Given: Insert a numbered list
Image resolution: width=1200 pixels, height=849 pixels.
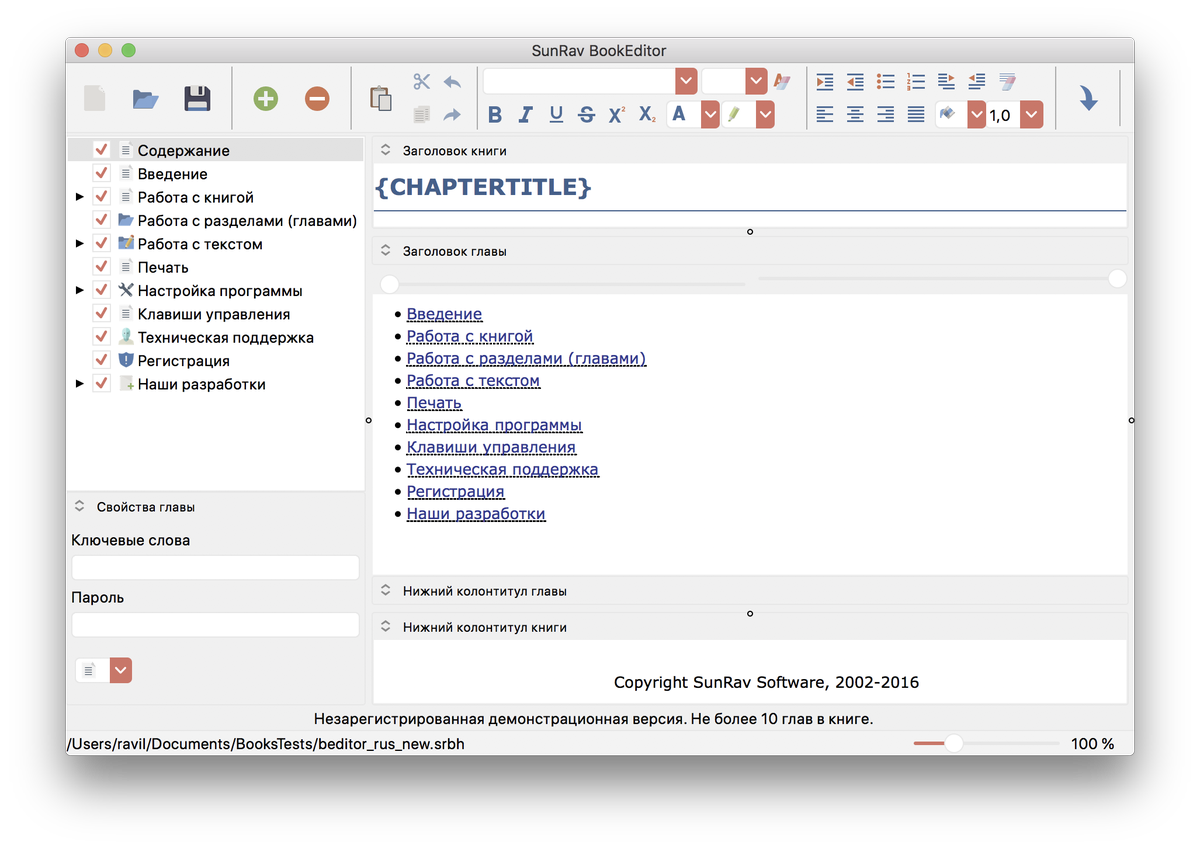Looking at the screenshot, I should click(915, 81).
